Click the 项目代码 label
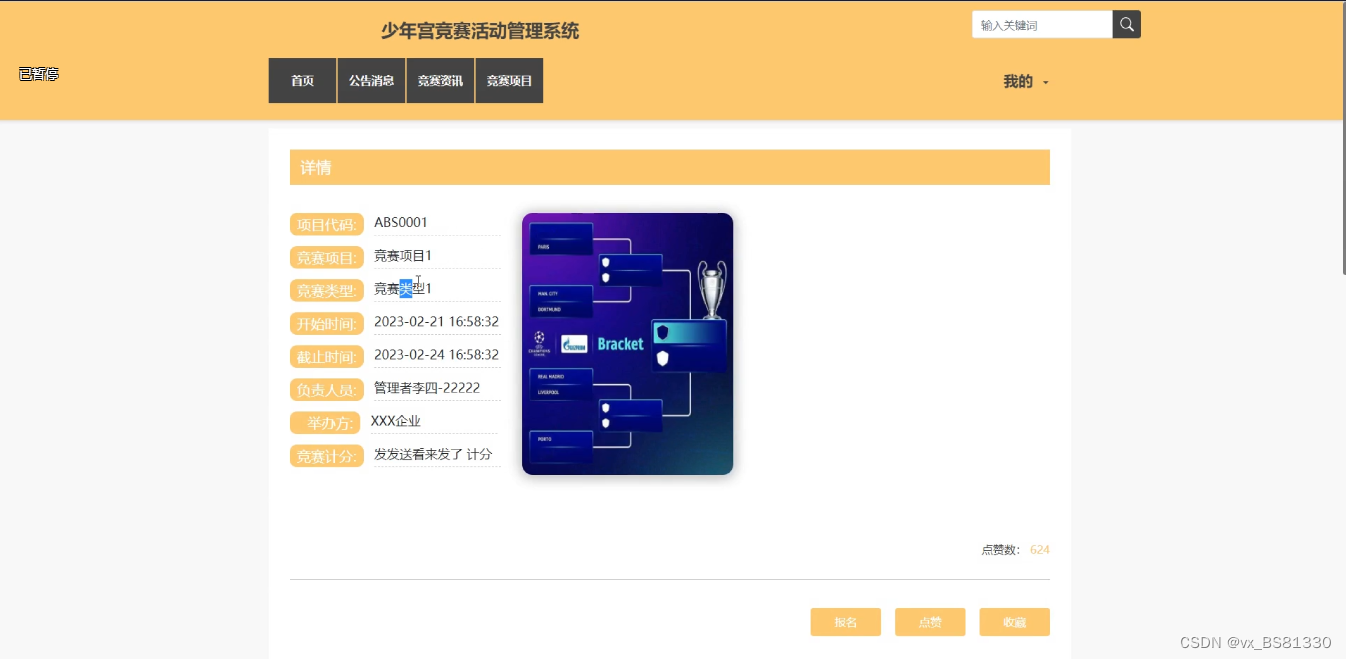The width and height of the screenshot is (1346, 659). point(327,224)
